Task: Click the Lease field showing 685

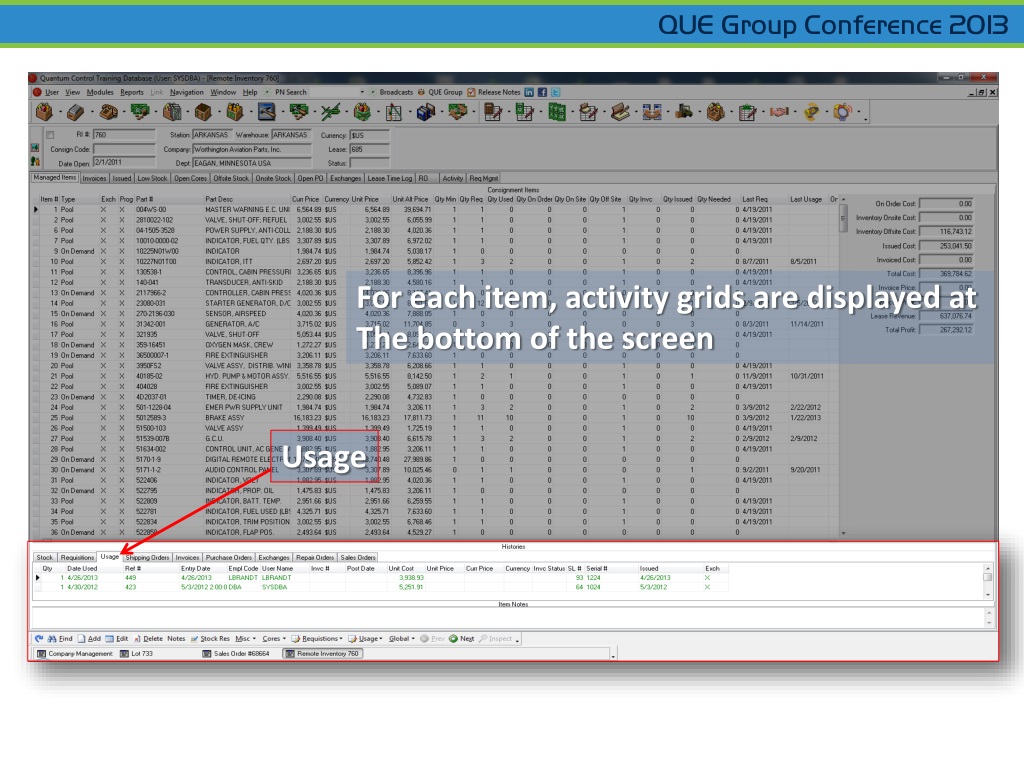Action: point(370,150)
